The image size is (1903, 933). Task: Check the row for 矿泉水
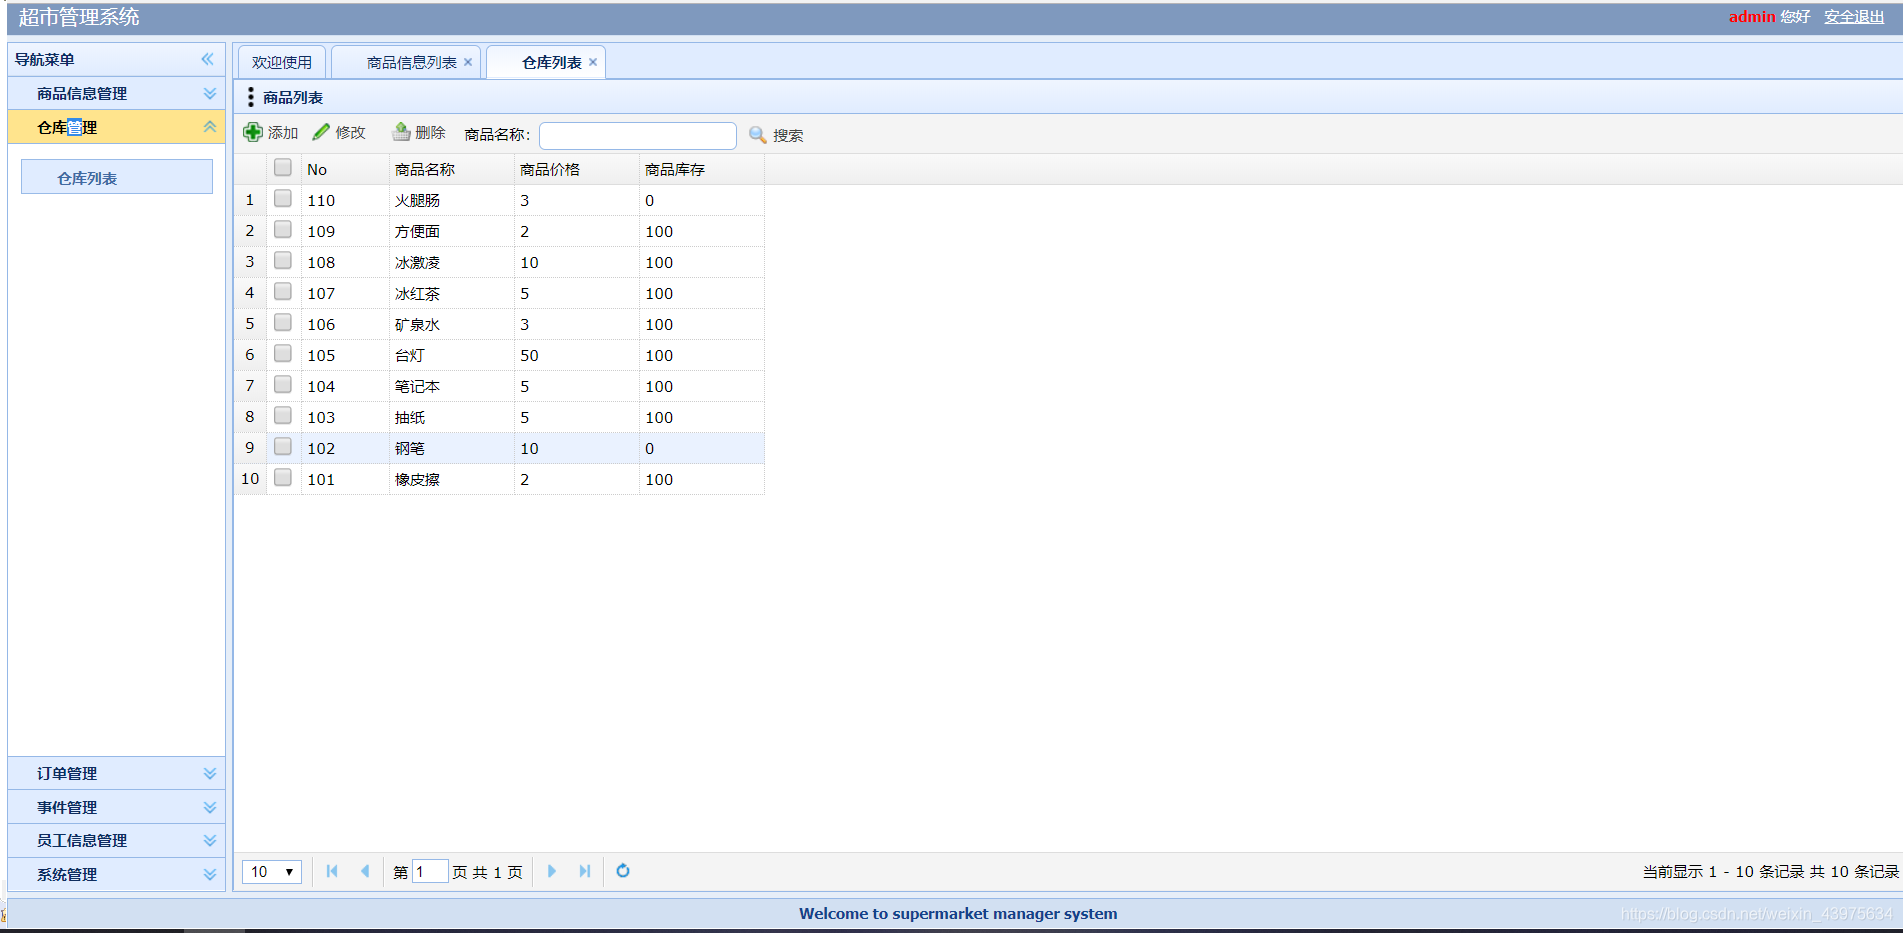(x=283, y=323)
